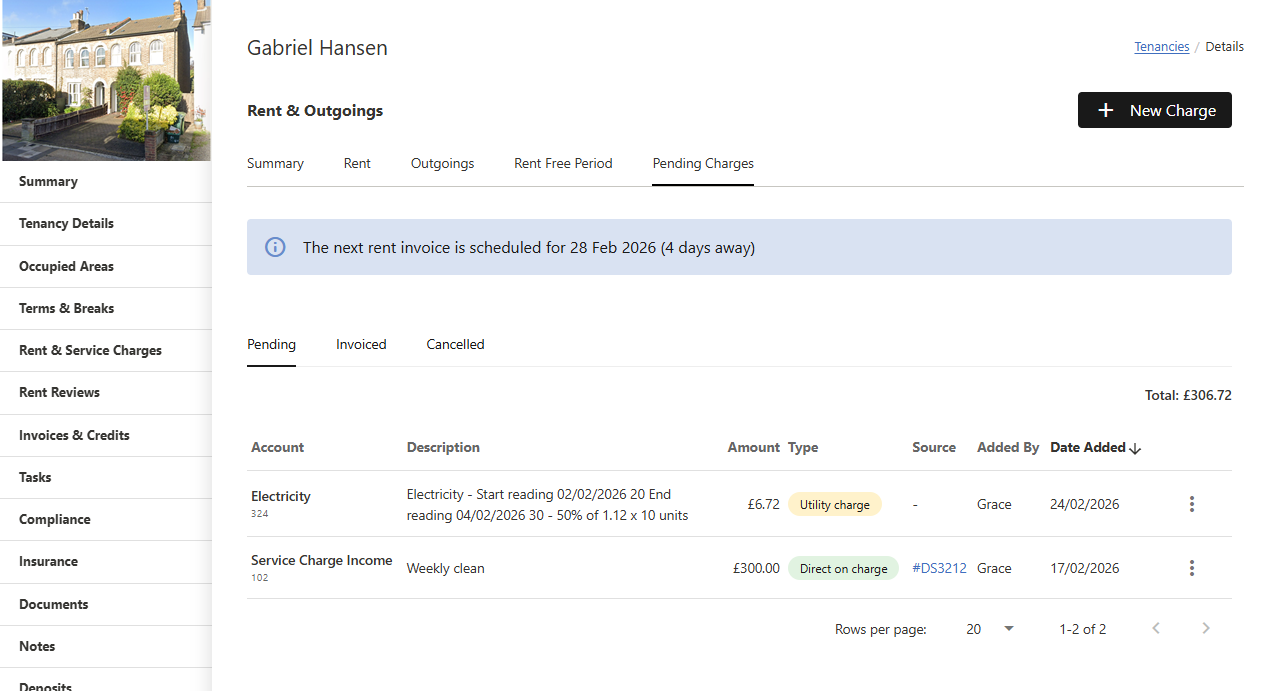Sort table by Amount column header

tap(753, 447)
